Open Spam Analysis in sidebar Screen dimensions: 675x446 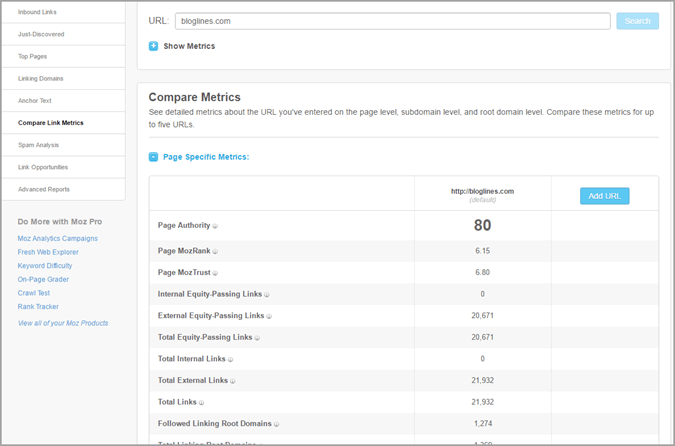coord(64,145)
